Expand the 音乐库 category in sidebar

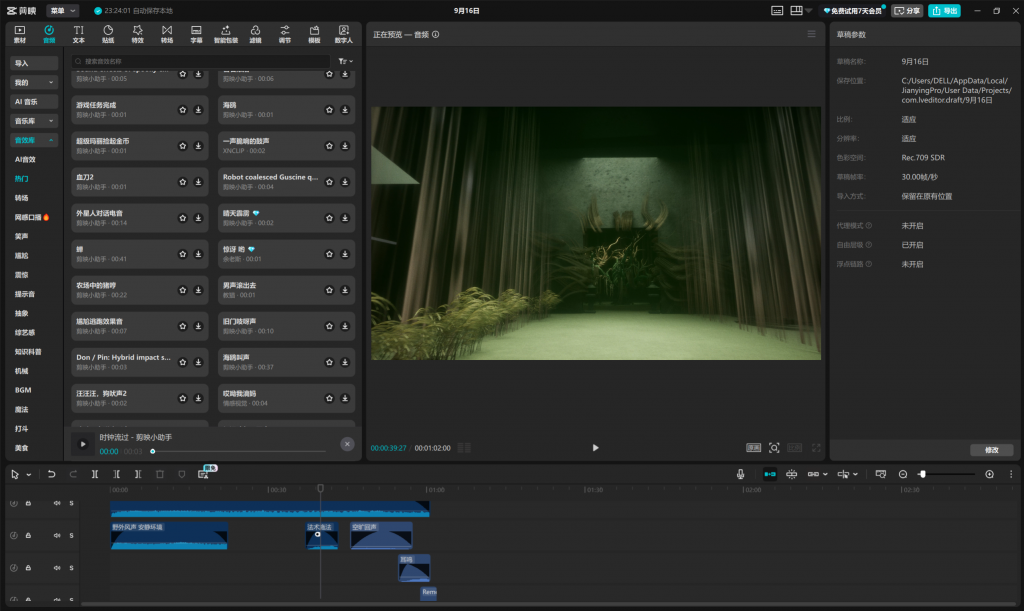[34, 120]
